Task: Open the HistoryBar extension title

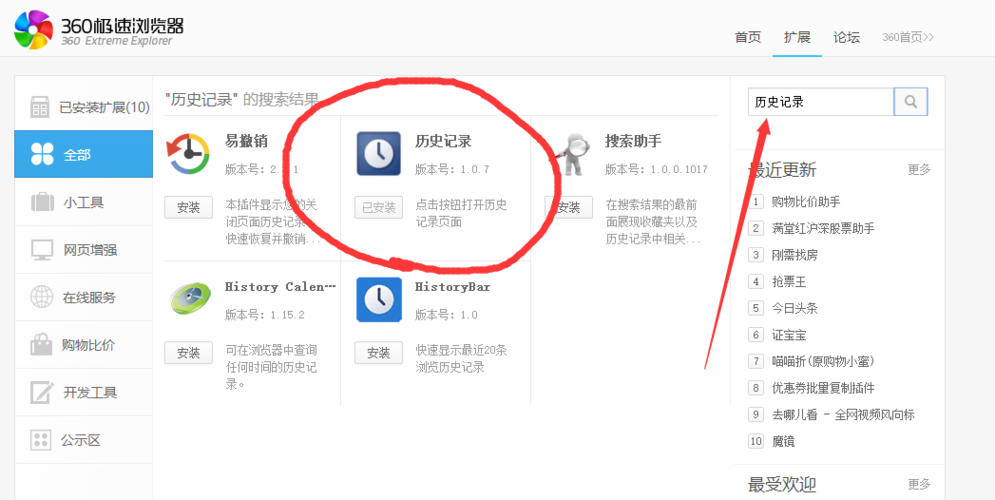Action: point(452,287)
